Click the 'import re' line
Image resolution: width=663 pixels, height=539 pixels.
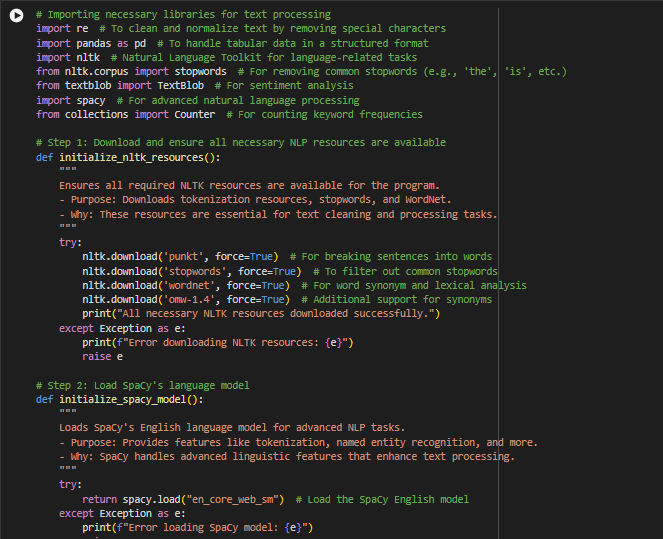coord(241,29)
